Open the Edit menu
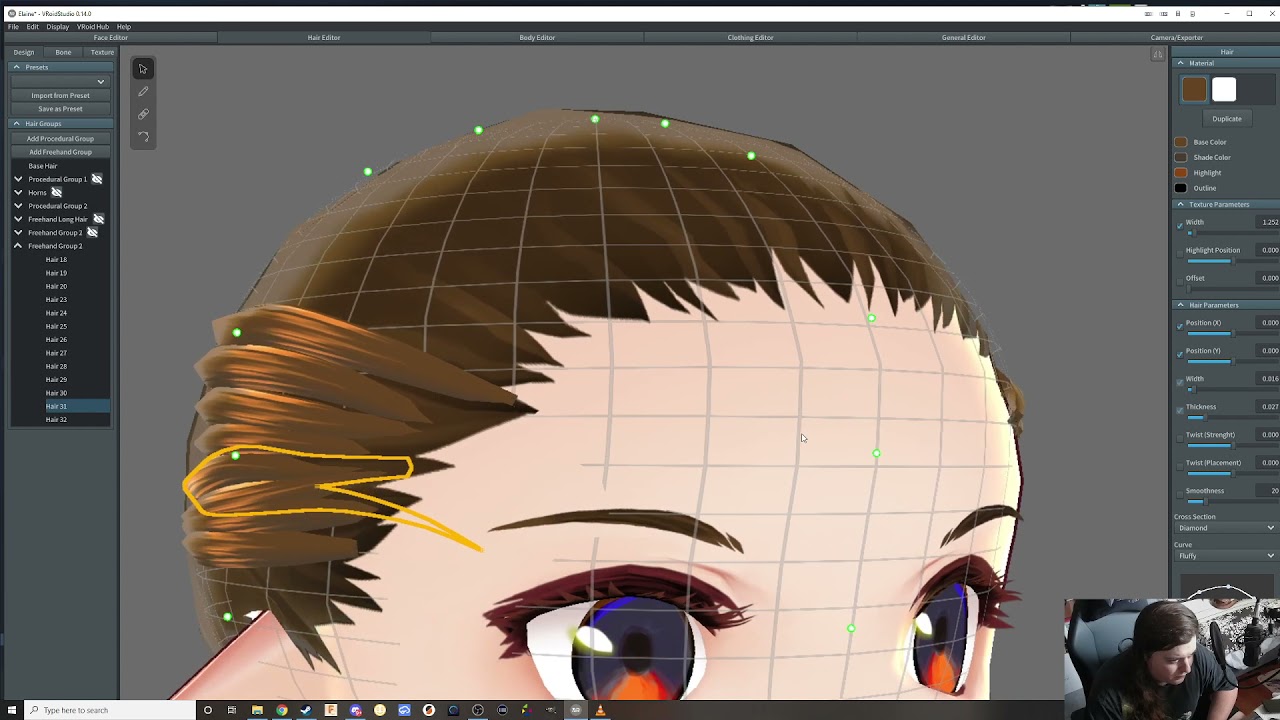 pyautogui.click(x=32, y=27)
